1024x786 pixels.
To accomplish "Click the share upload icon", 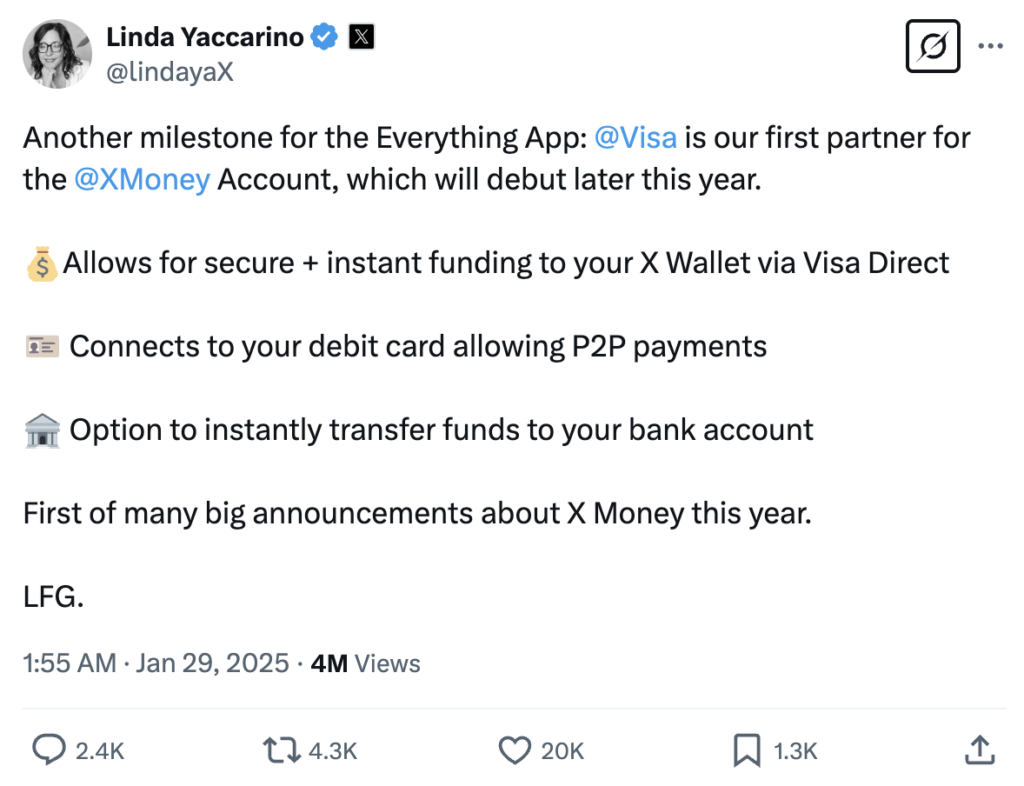I will [x=980, y=750].
